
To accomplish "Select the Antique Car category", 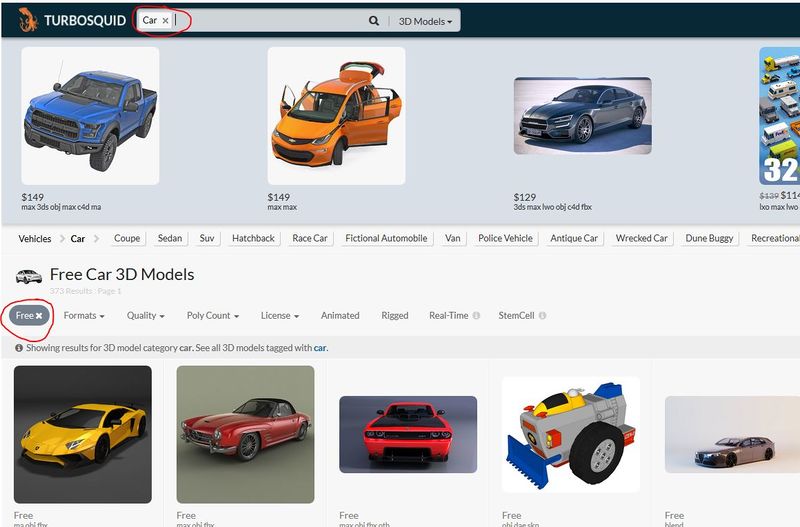I will point(574,238).
